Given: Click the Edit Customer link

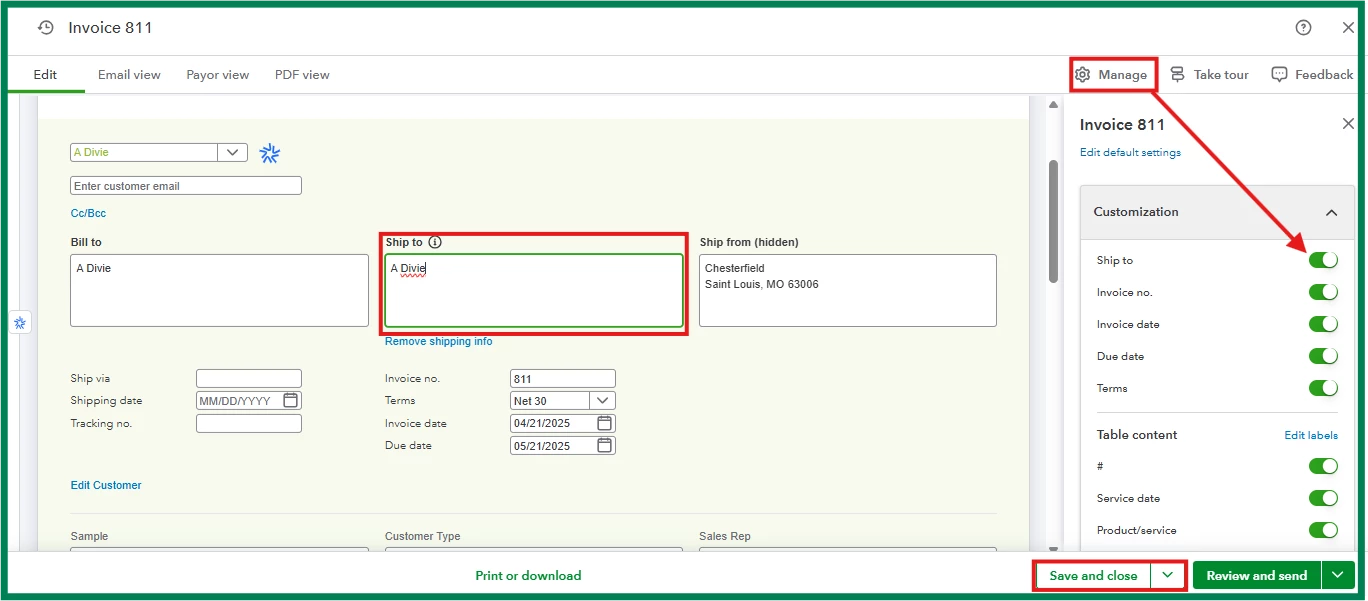Looking at the screenshot, I should (106, 485).
